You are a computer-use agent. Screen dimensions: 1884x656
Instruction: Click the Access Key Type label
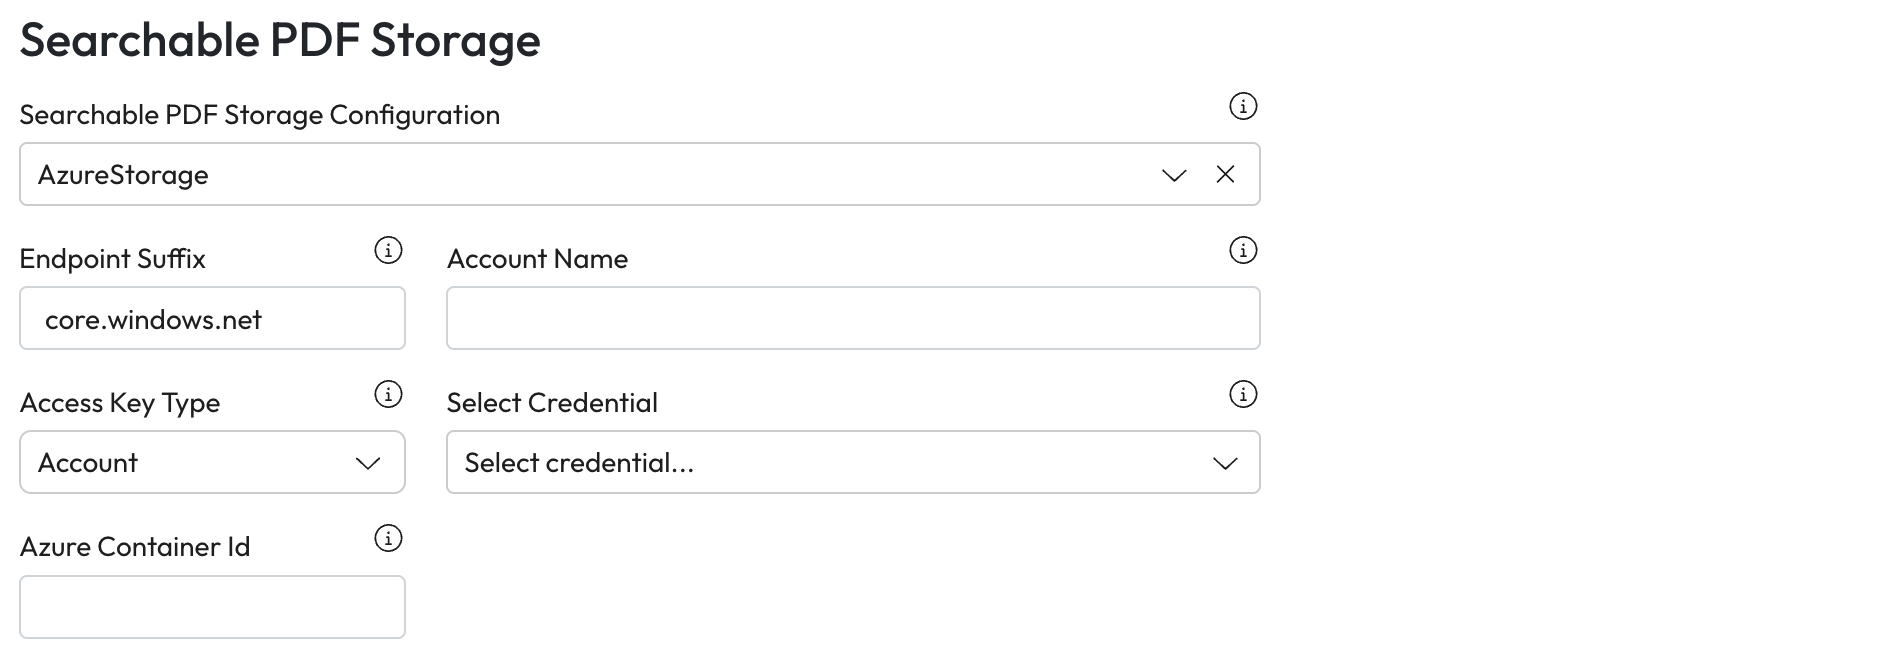[120, 403]
